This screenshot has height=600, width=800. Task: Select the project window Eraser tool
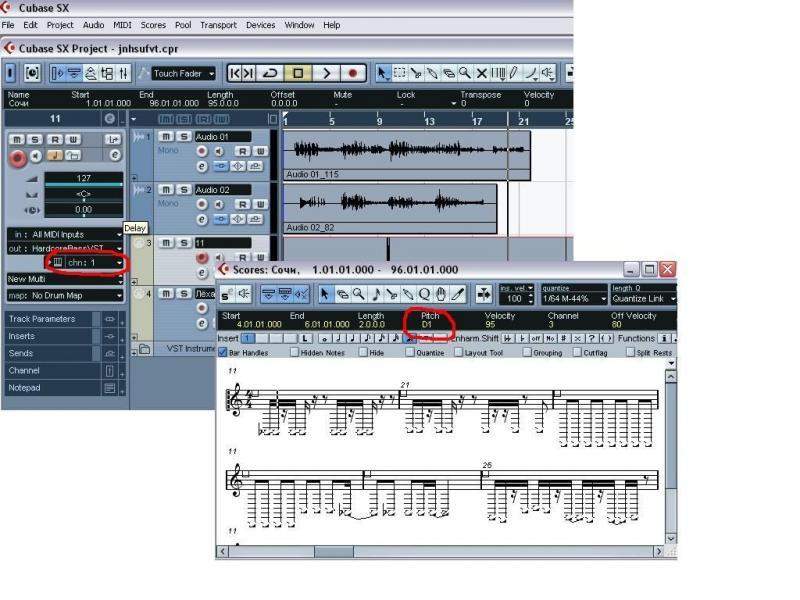[448, 73]
